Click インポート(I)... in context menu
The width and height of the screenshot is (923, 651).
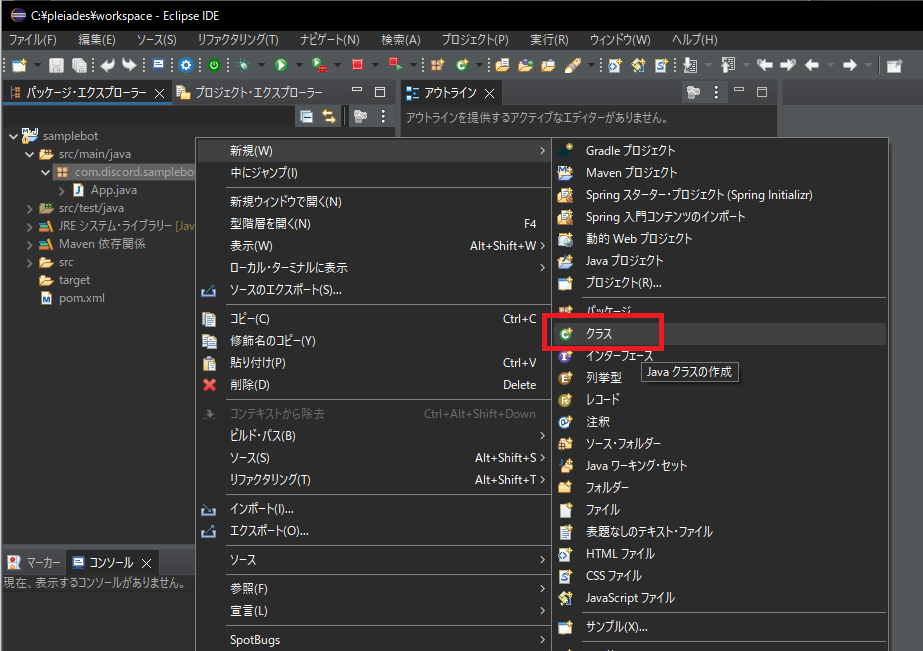tap(373, 509)
